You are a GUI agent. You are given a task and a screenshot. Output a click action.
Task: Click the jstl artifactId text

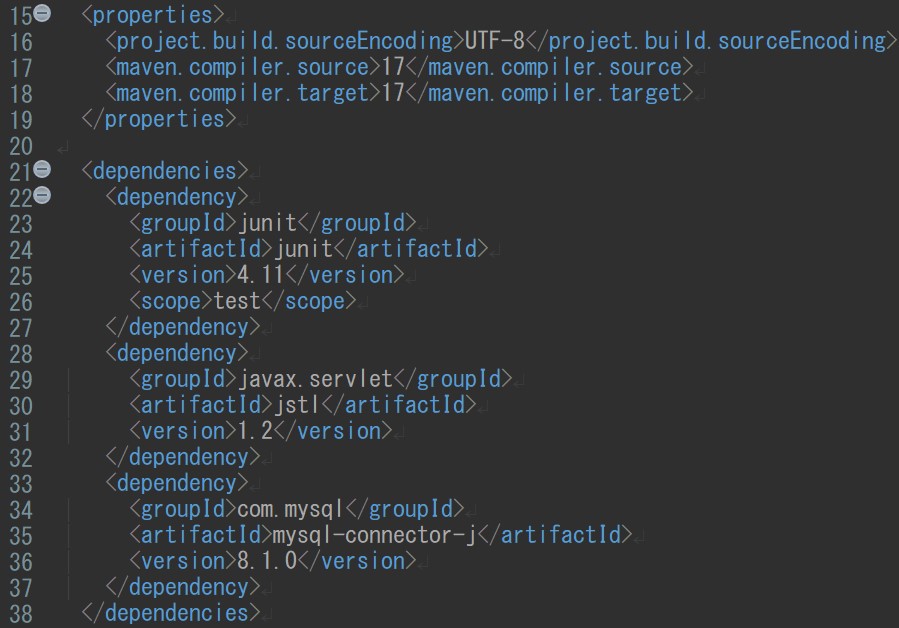297,405
